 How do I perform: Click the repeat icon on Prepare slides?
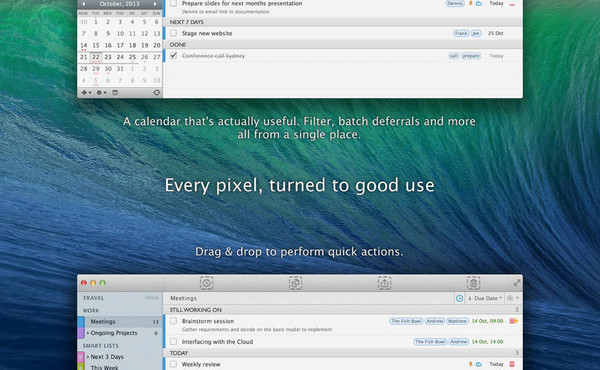tap(479, 3)
